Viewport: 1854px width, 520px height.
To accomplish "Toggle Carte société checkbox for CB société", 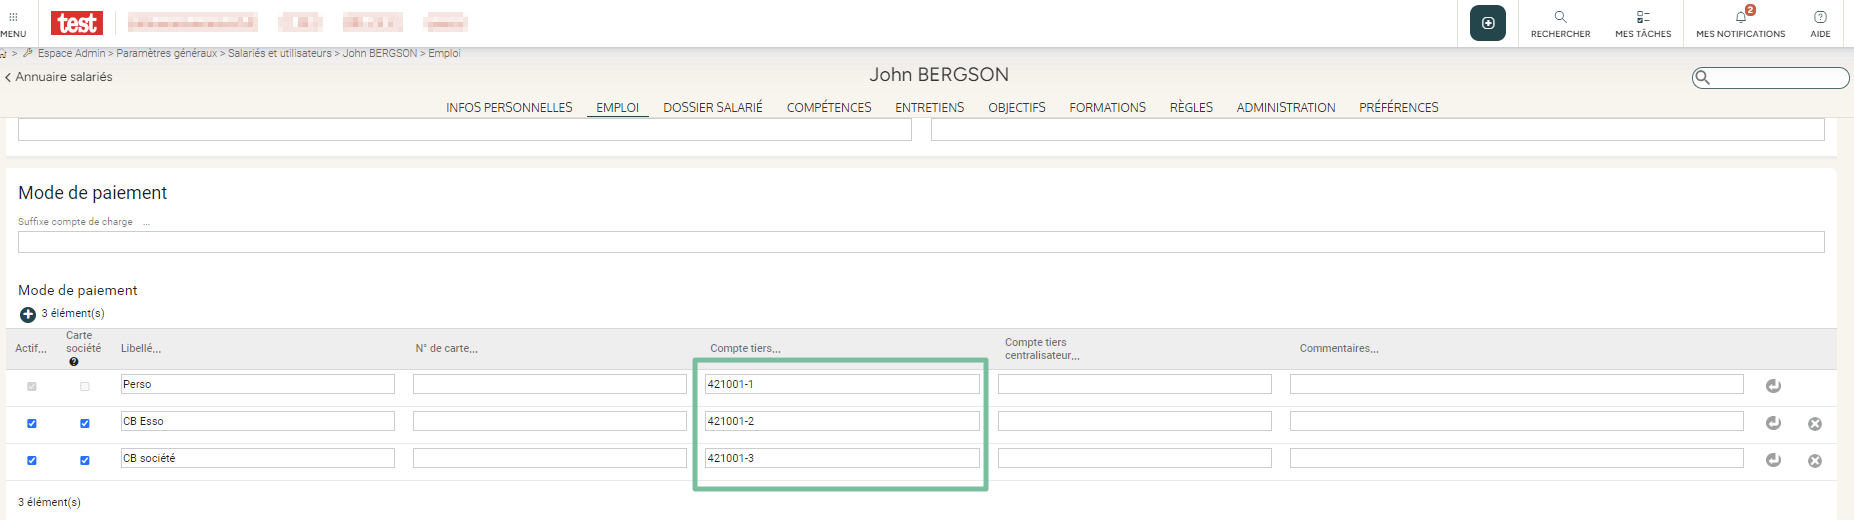I will 85,460.
